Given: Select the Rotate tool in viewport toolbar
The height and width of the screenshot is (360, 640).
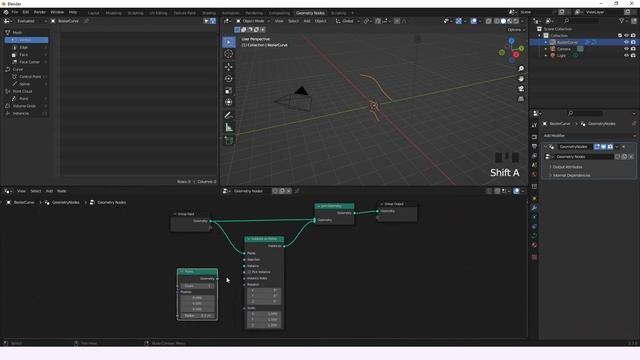Looking at the screenshot, I should coord(229,78).
